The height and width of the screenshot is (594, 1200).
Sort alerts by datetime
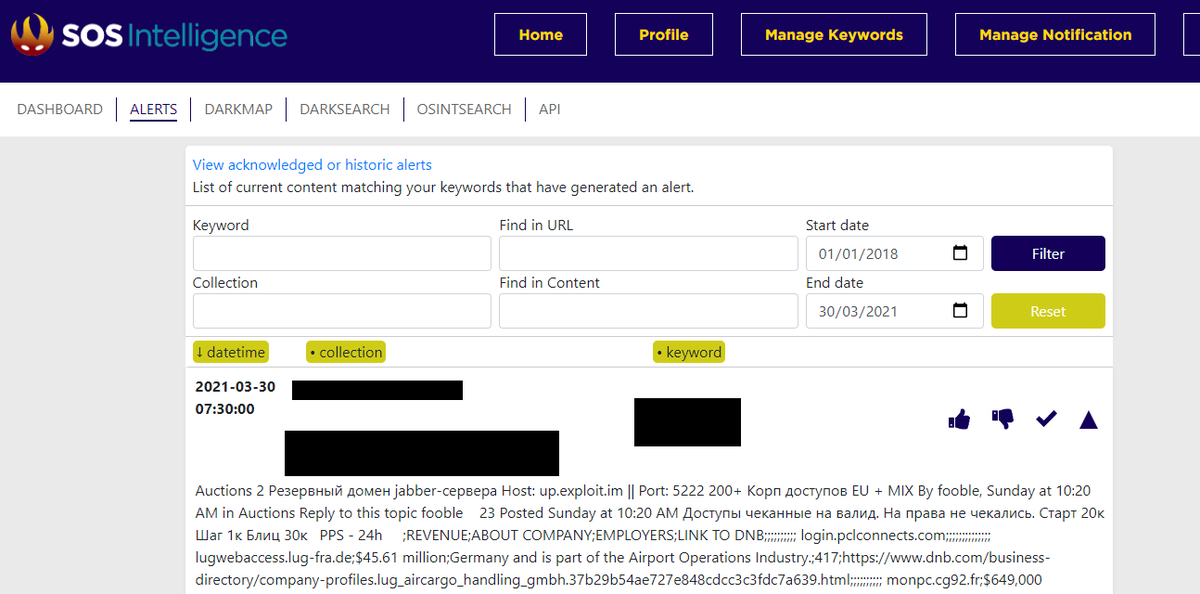pos(231,352)
